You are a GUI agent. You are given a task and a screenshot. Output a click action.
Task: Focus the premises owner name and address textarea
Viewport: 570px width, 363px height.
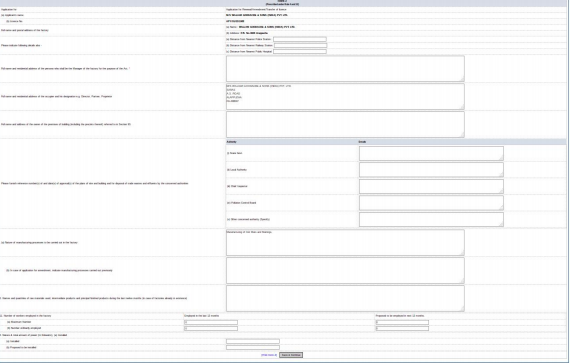[x=345, y=125]
